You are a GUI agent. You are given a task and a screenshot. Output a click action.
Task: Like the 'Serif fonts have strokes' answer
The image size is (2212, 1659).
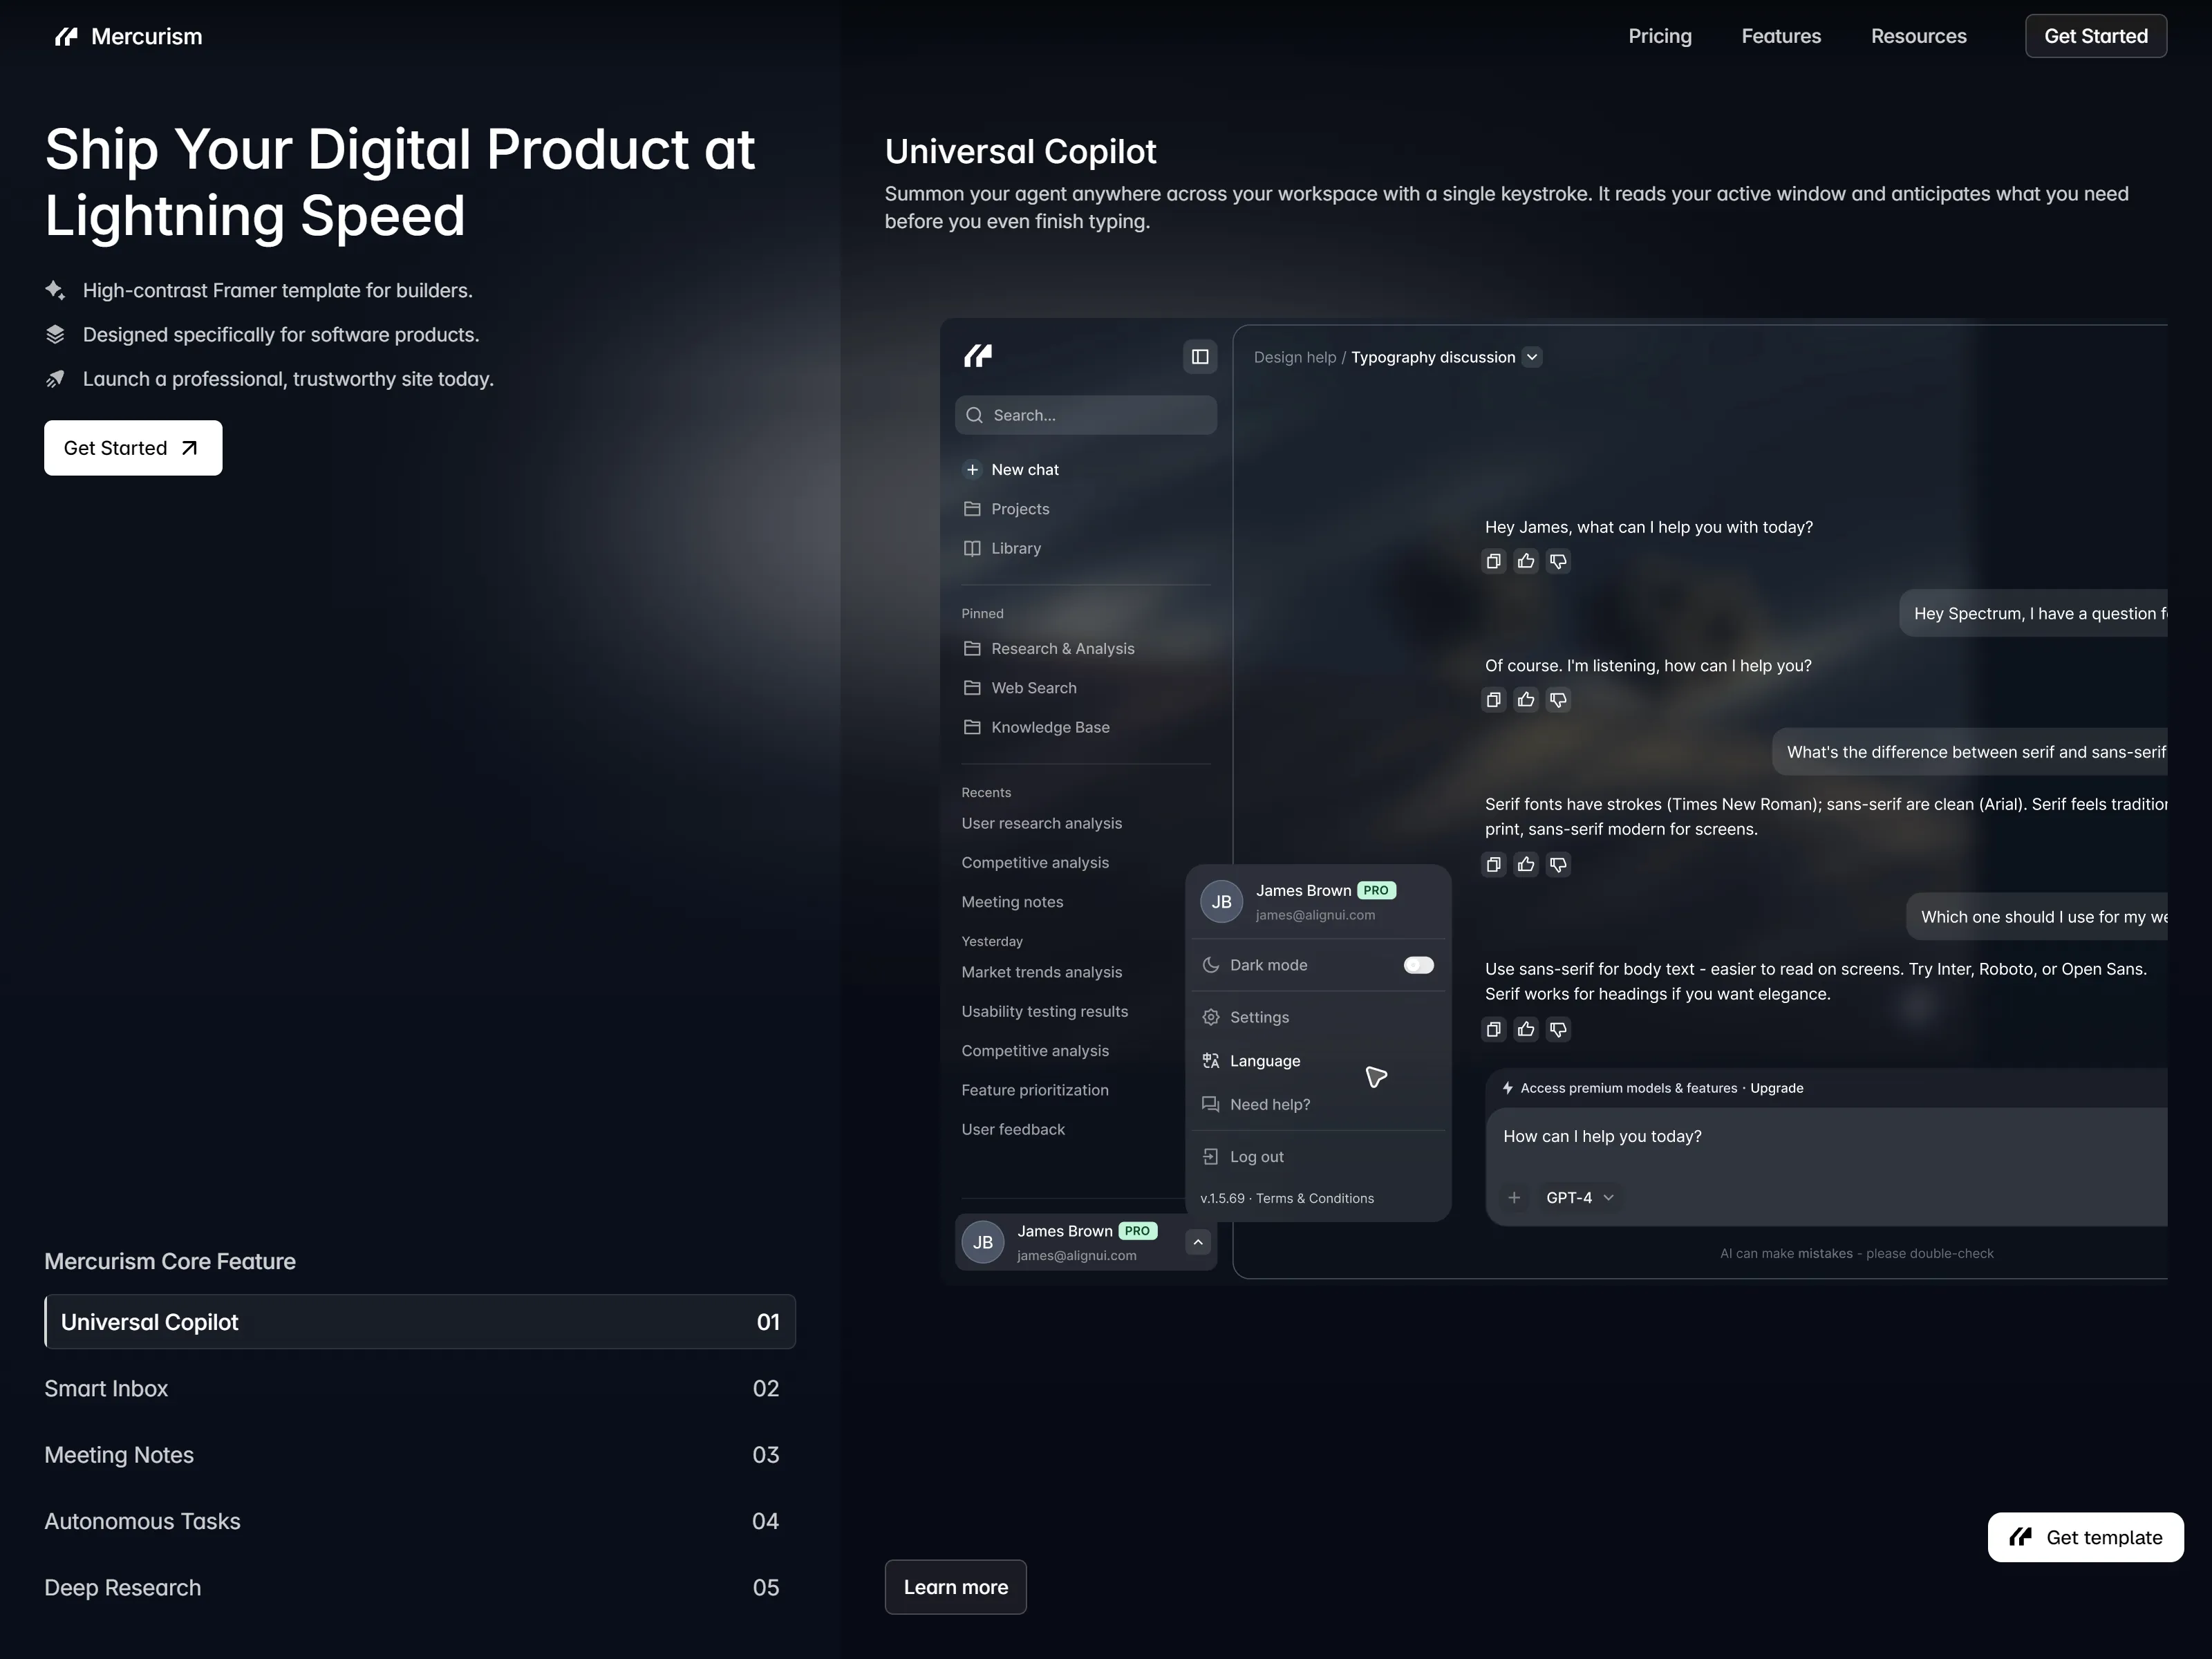(x=1526, y=864)
